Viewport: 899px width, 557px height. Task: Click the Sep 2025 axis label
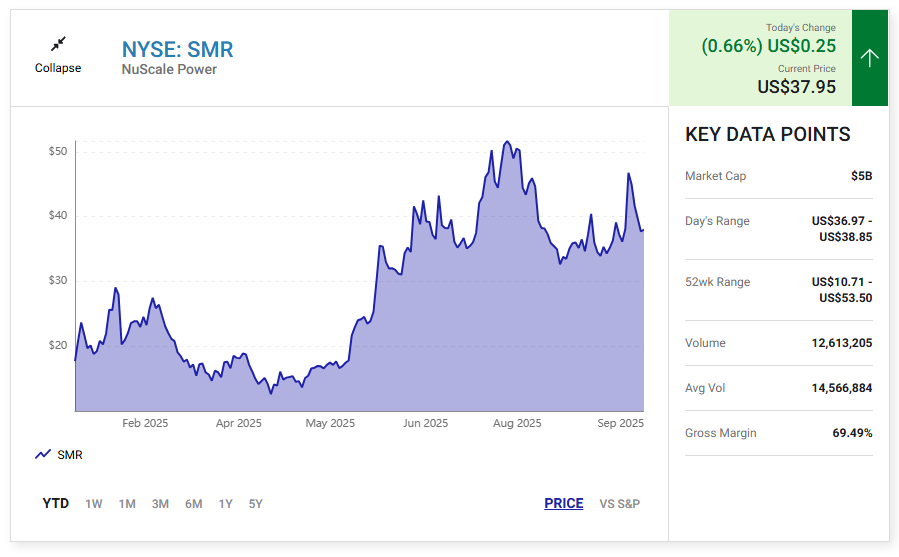tap(620, 423)
